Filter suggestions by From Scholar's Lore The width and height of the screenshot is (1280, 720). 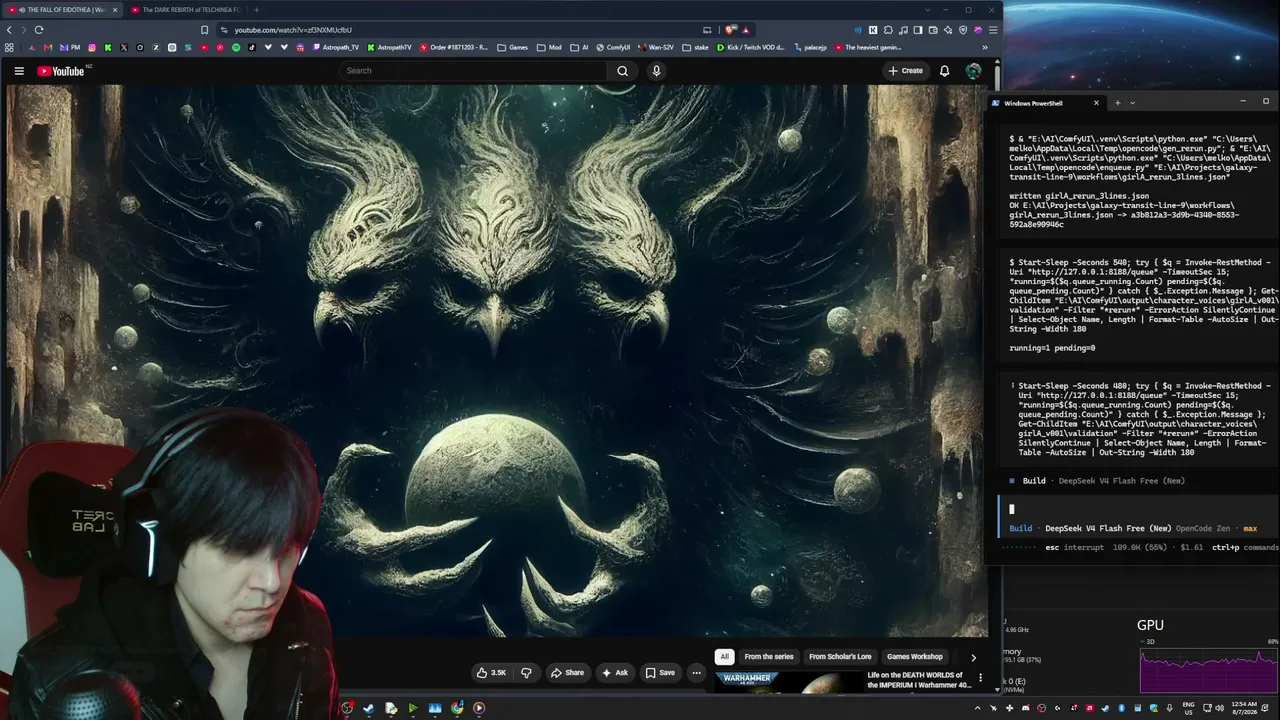(840, 657)
